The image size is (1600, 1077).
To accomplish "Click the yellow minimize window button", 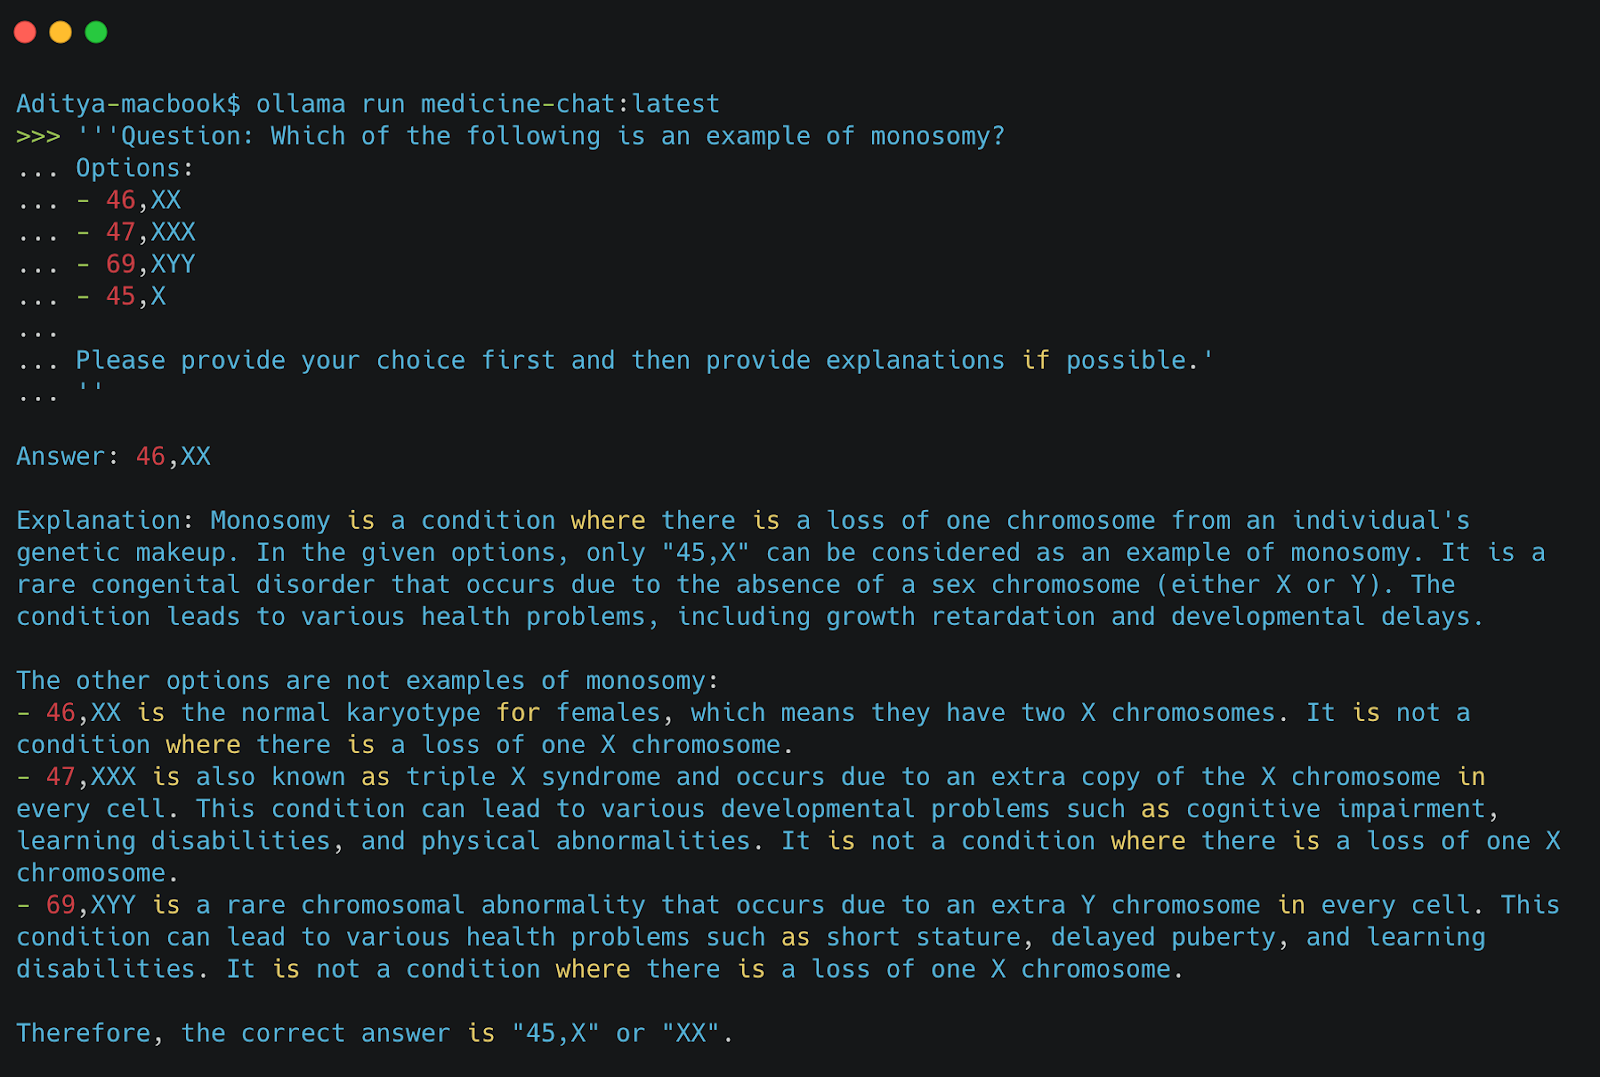I will (61, 32).
